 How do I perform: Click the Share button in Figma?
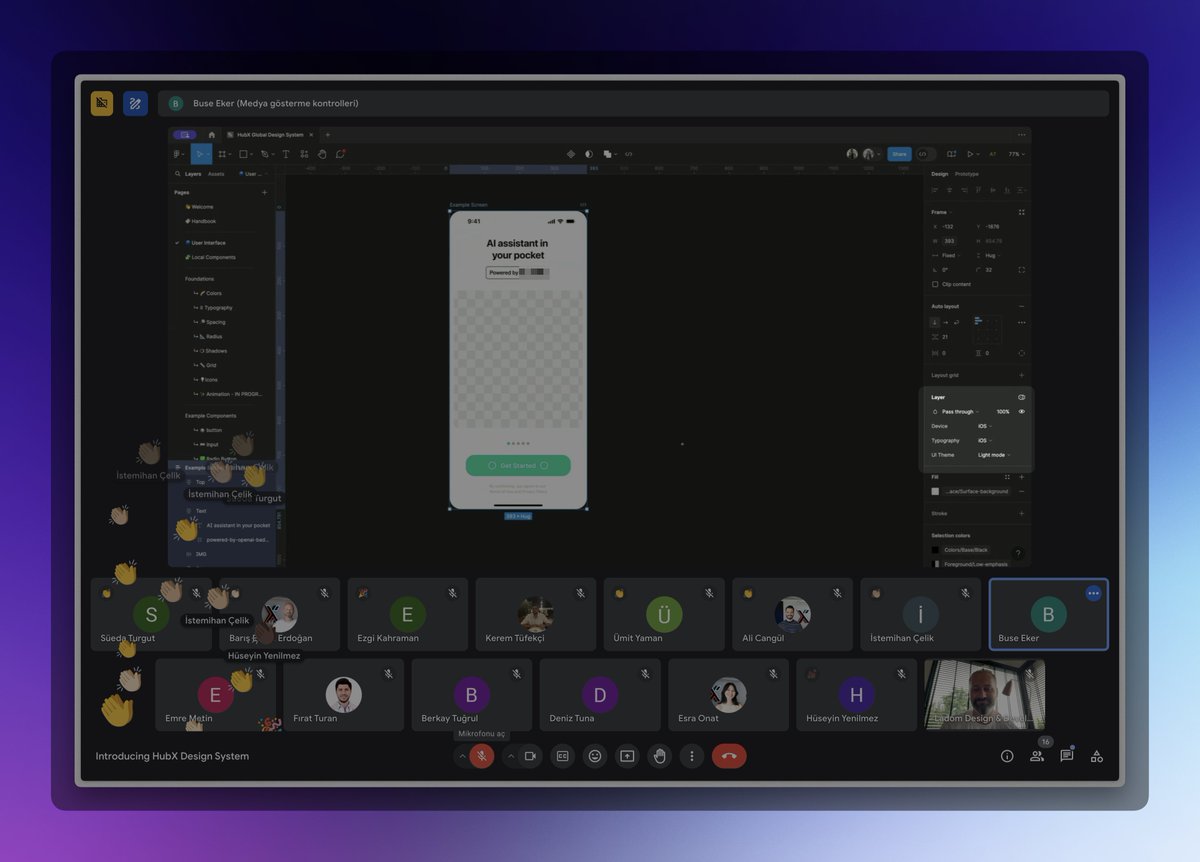click(899, 154)
